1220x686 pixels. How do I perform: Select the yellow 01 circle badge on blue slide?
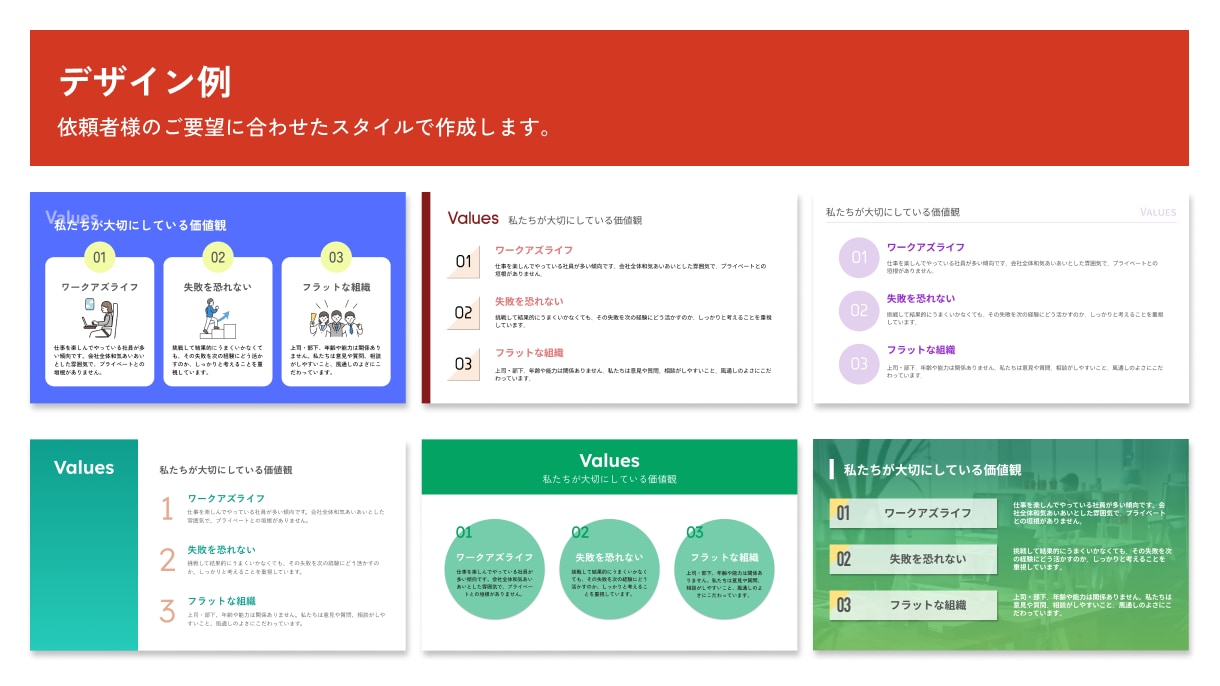(x=100, y=258)
